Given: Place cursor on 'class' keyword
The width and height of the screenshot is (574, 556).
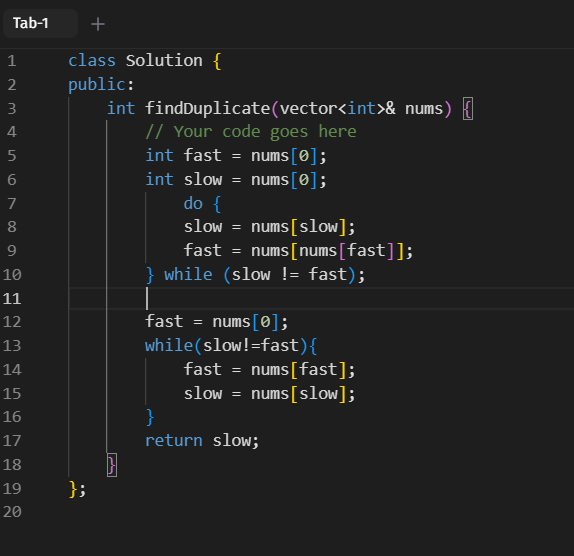Looking at the screenshot, I should point(92,60).
